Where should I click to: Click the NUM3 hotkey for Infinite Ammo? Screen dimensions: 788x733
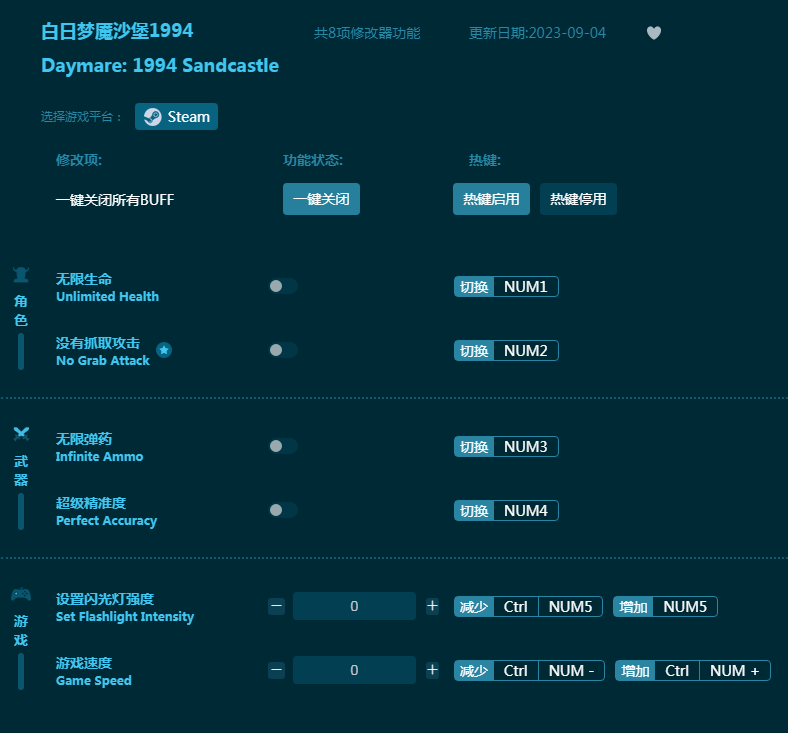pos(525,447)
